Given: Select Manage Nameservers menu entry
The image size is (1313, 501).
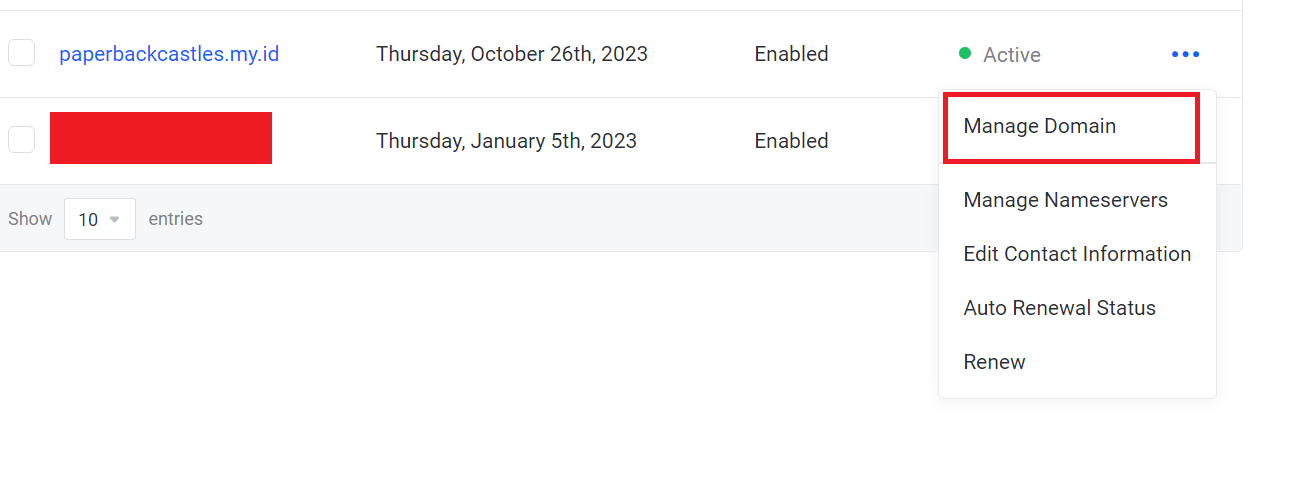Looking at the screenshot, I should click(1065, 200).
